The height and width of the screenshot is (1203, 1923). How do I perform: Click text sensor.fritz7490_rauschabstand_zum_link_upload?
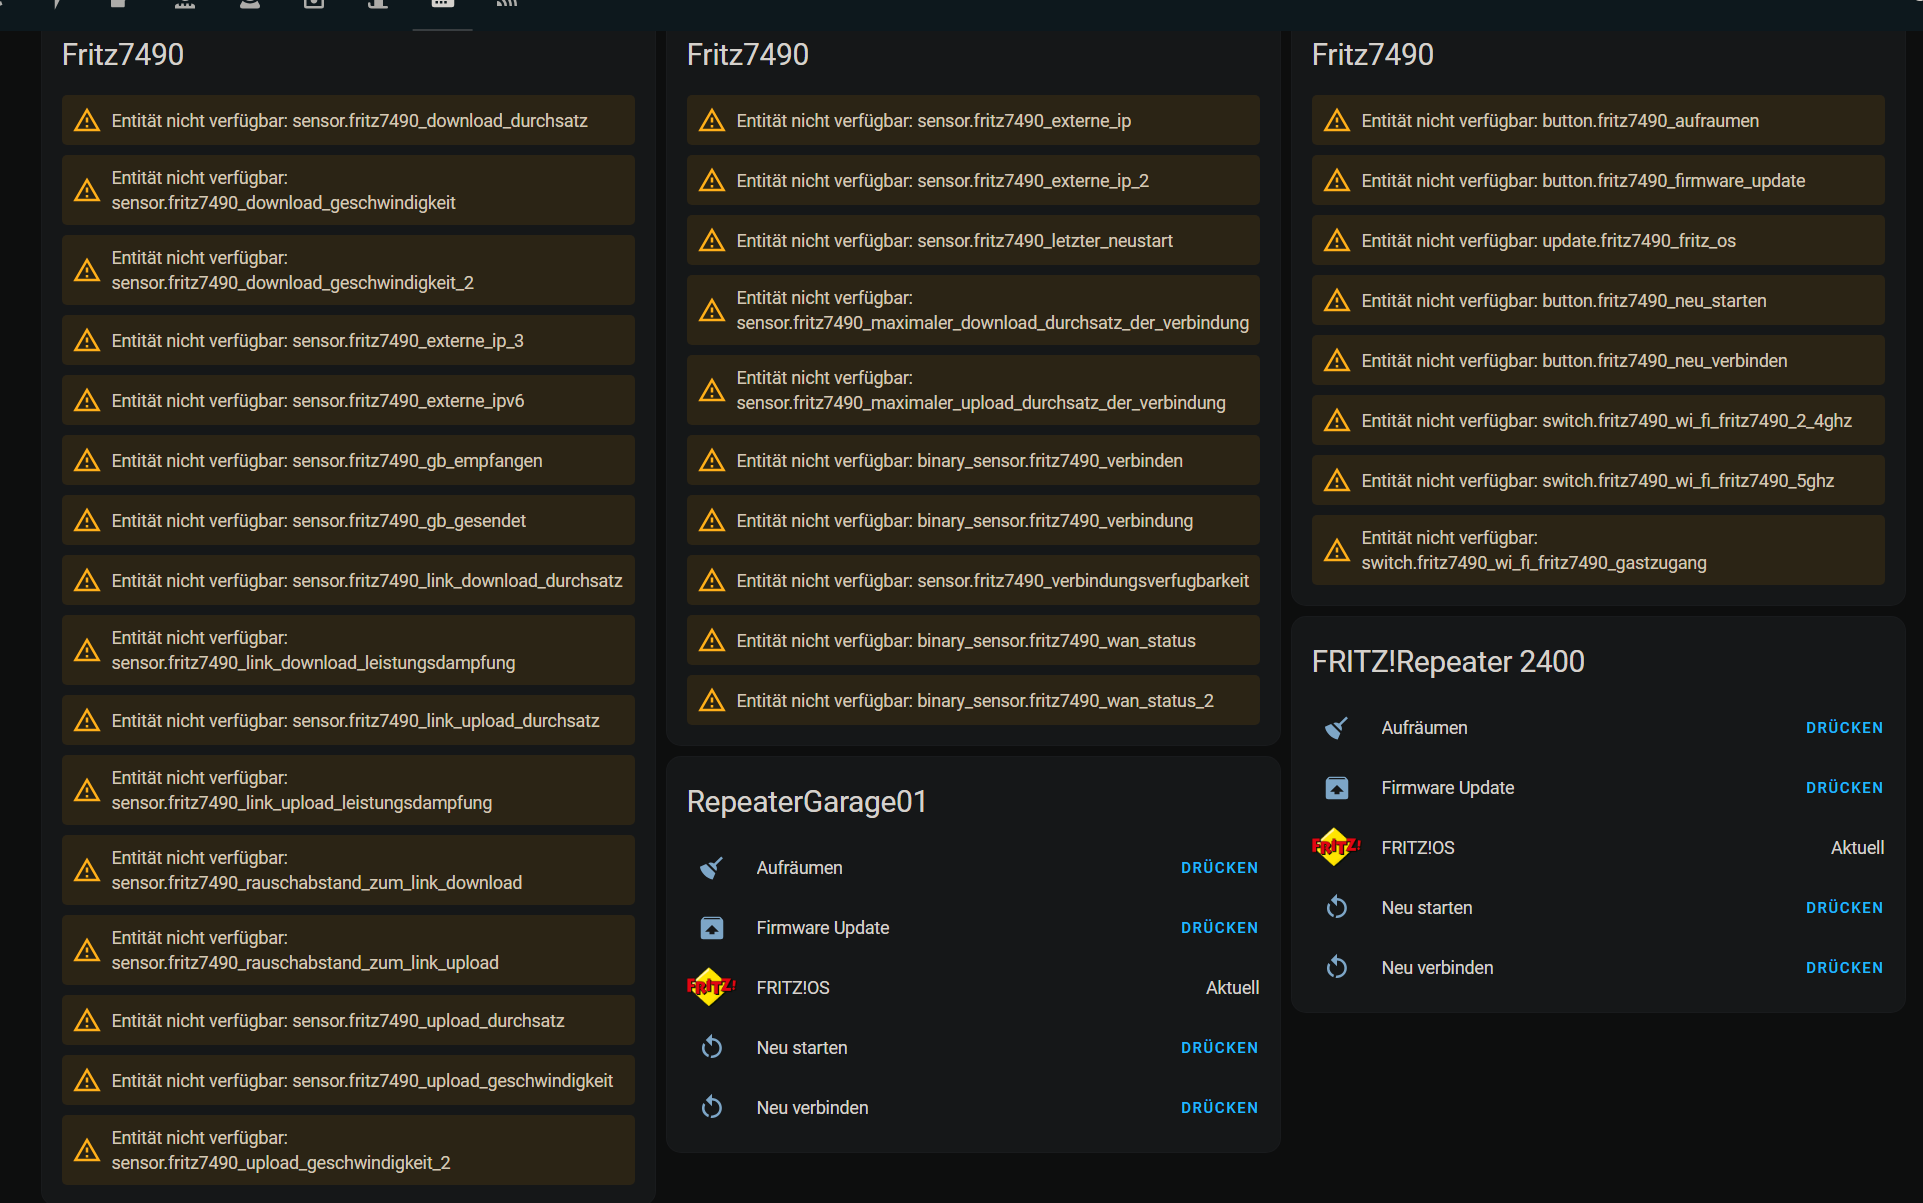(305, 963)
